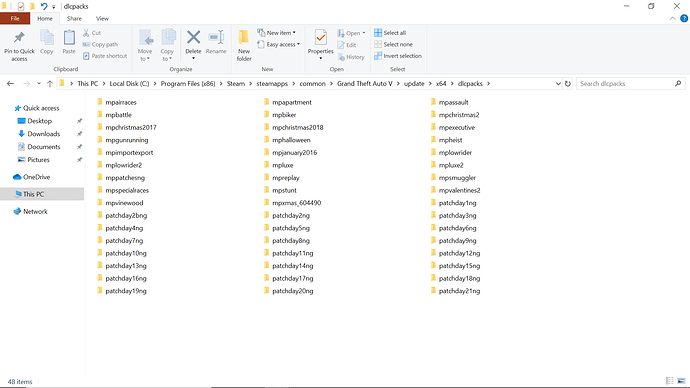
Task: Click the Edit icon in Open group
Action: [x=341, y=45]
